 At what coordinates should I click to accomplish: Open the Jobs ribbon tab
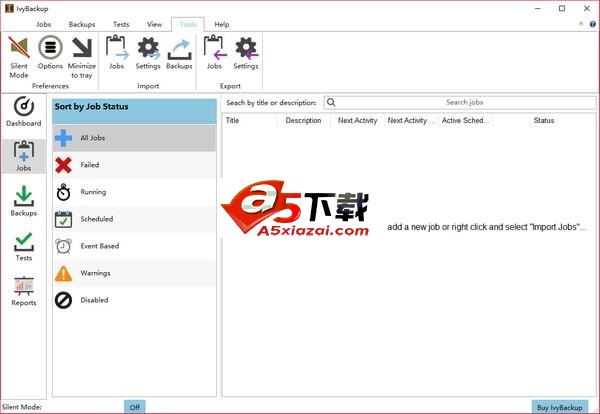point(44,24)
